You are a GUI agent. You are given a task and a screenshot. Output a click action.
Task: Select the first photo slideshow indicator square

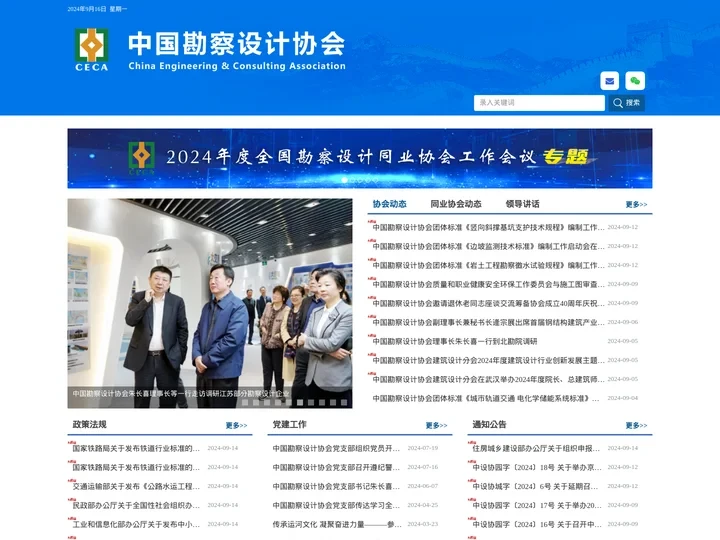tap(245, 402)
